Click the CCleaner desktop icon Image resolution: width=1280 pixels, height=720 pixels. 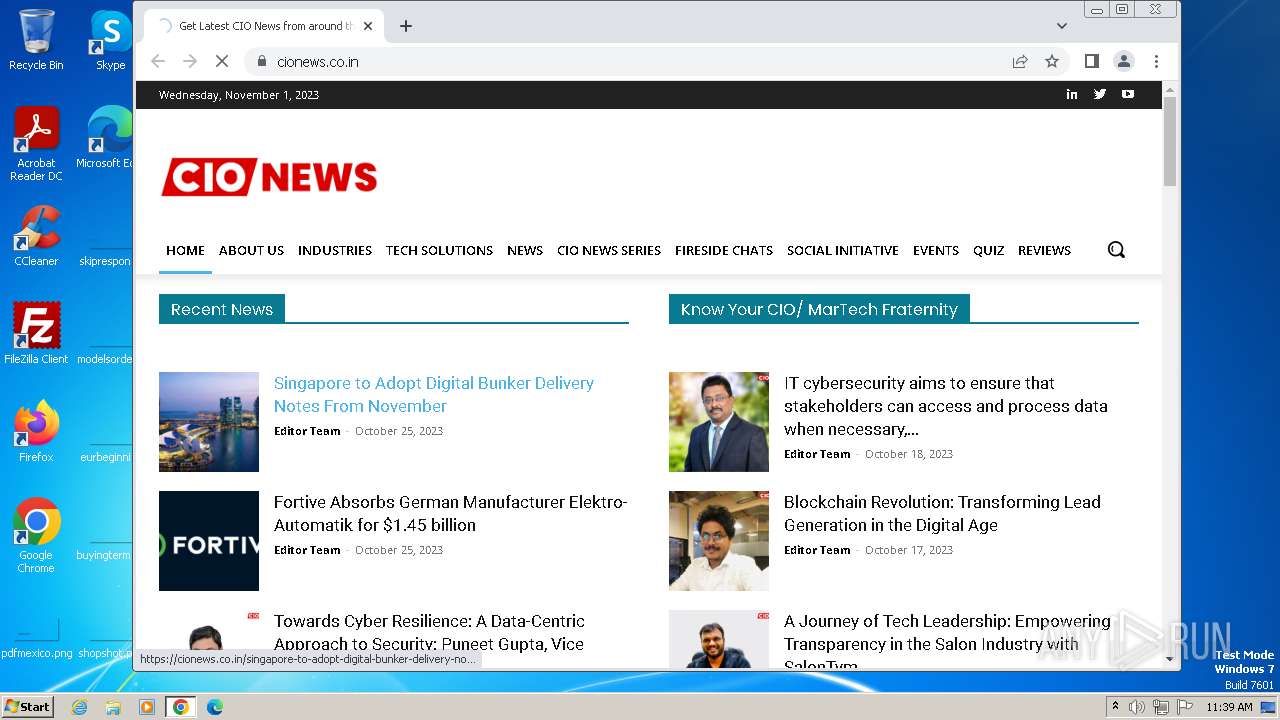click(x=36, y=236)
